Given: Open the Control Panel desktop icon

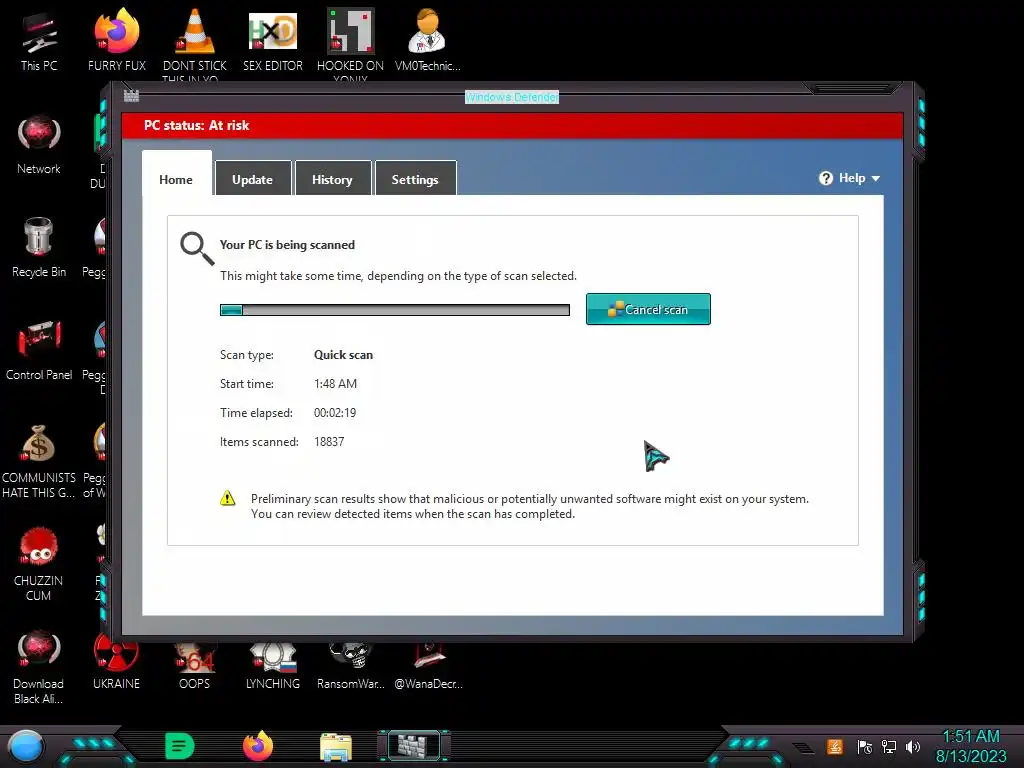Looking at the screenshot, I should point(39,350).
